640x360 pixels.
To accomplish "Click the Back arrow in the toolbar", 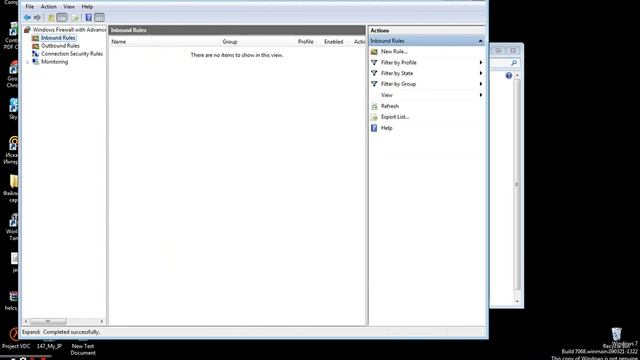I will 27,18.
